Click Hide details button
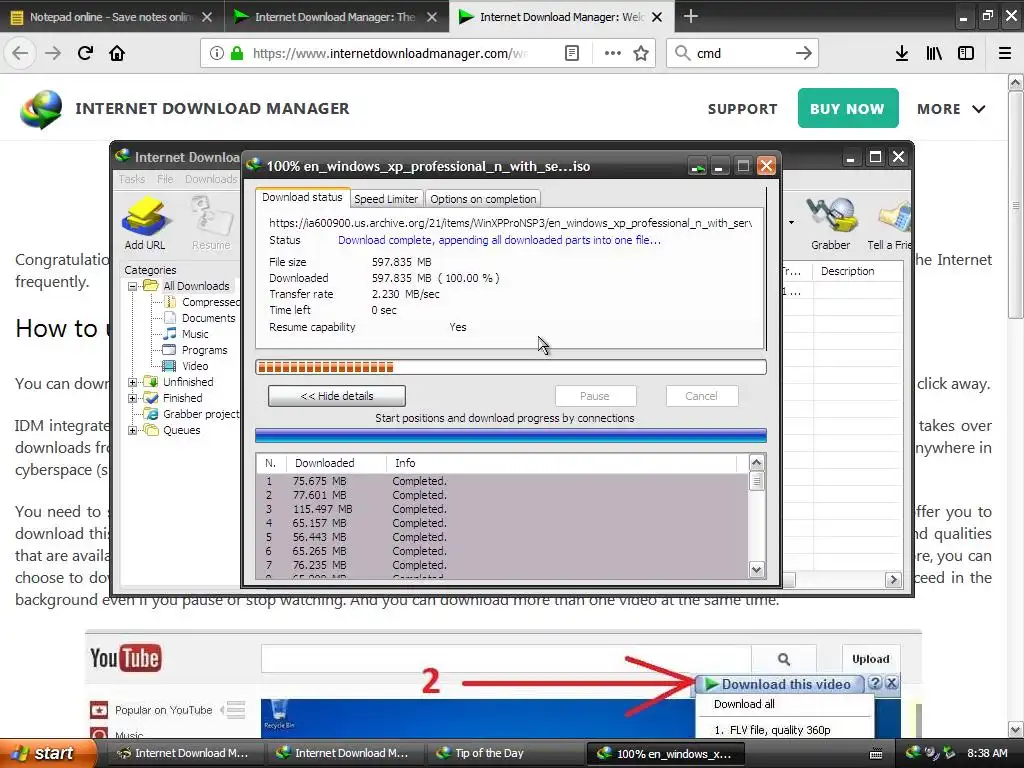Viewport: 1024px width, 768px height. 336,396
